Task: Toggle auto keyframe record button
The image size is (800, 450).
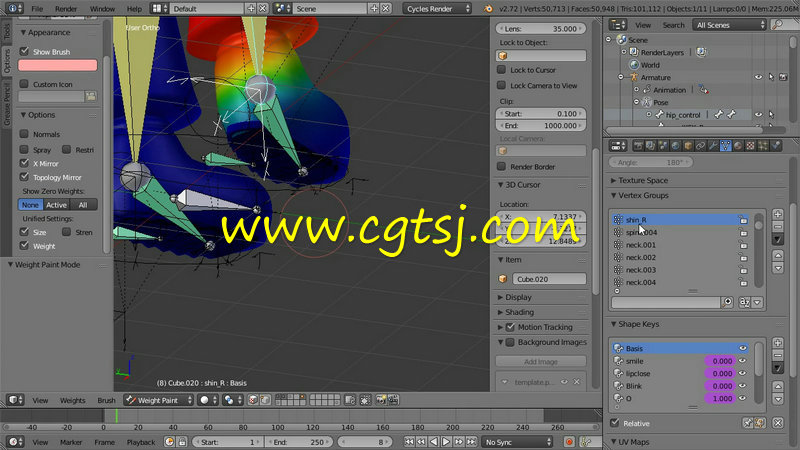Action: (x=569, y=442)
